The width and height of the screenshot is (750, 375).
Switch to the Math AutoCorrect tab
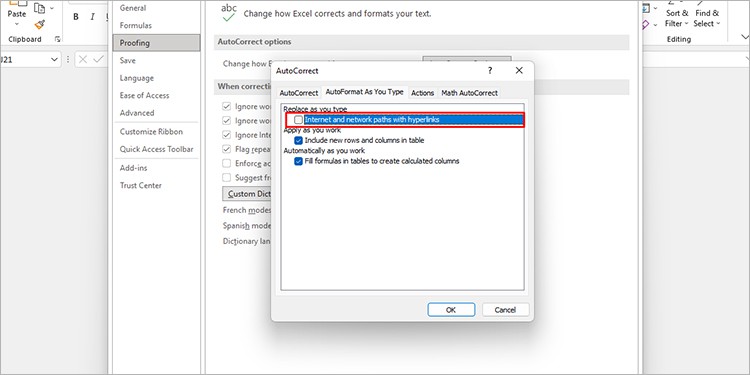coord(469,93)
